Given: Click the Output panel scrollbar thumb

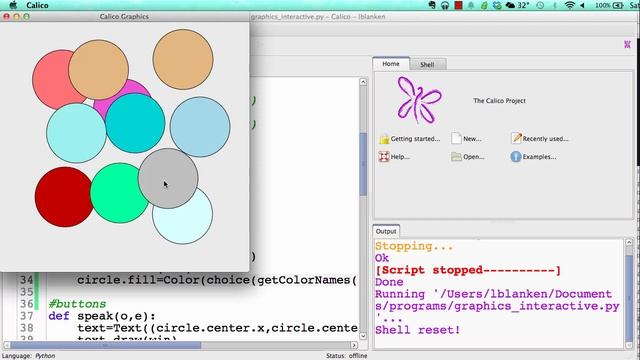Looking at the screenshot, I should [629, 297].
